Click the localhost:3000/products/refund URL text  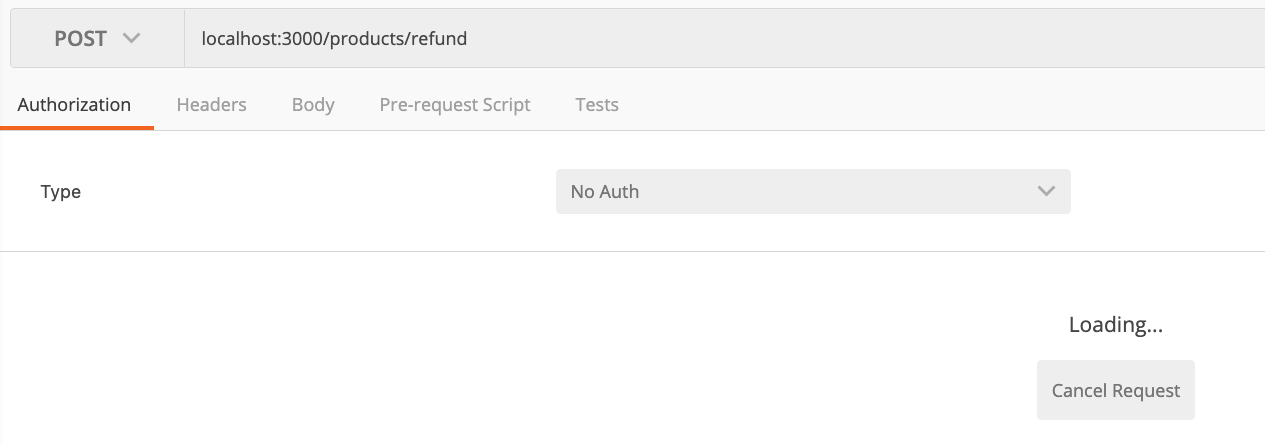click(x=334, y=39)
